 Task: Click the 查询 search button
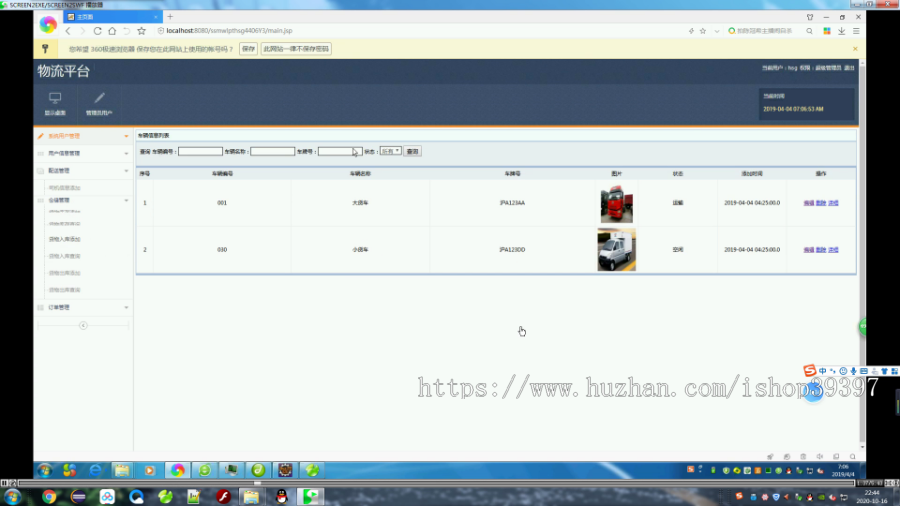point(412,151)
